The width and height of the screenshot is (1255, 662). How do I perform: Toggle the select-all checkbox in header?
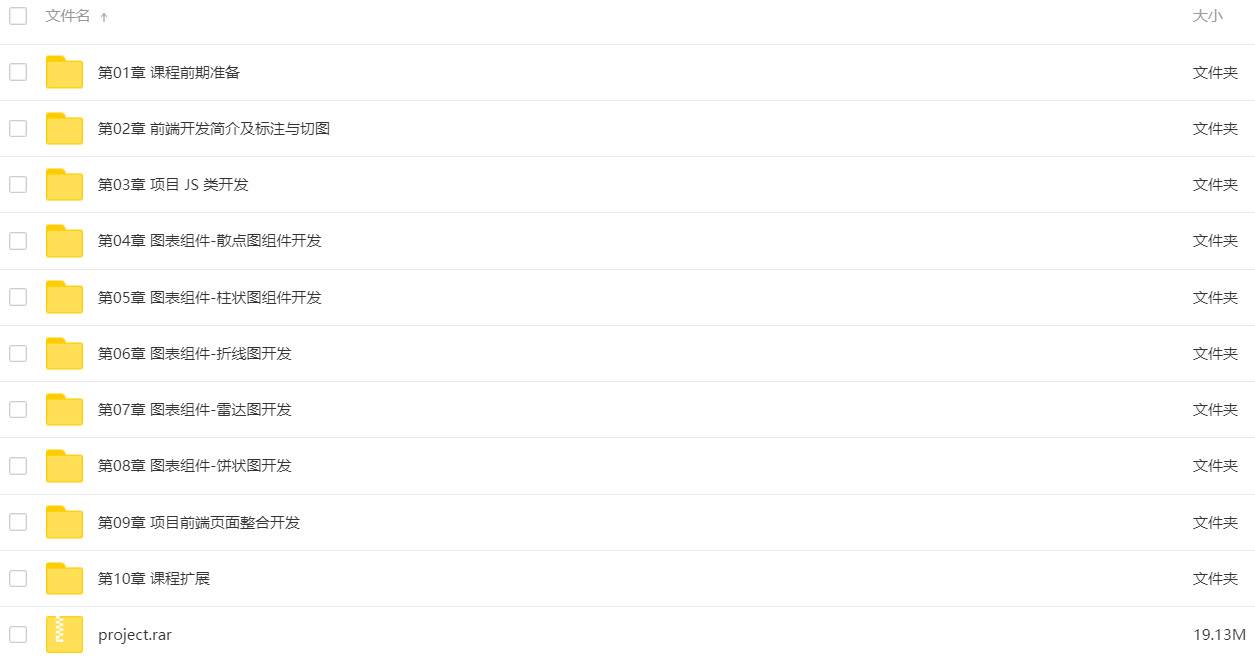click(18, 16)
